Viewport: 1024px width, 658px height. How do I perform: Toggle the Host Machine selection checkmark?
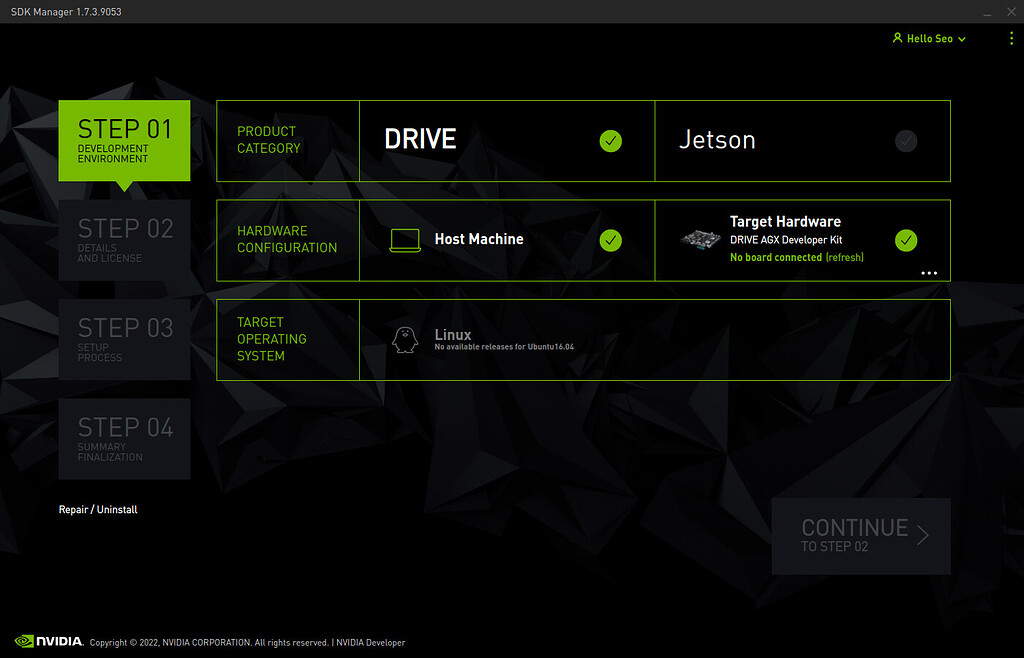coord(611,240)
